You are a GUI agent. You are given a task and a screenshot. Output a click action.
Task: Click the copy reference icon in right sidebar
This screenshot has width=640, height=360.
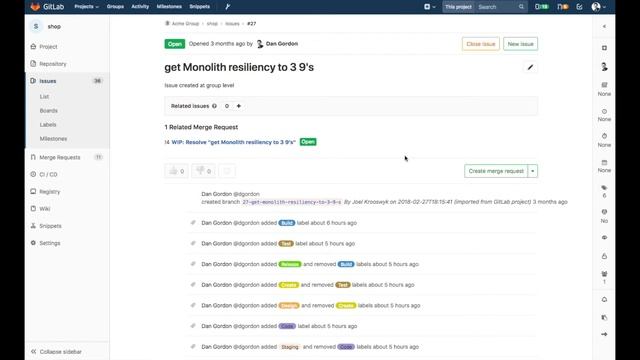point(604,318)
